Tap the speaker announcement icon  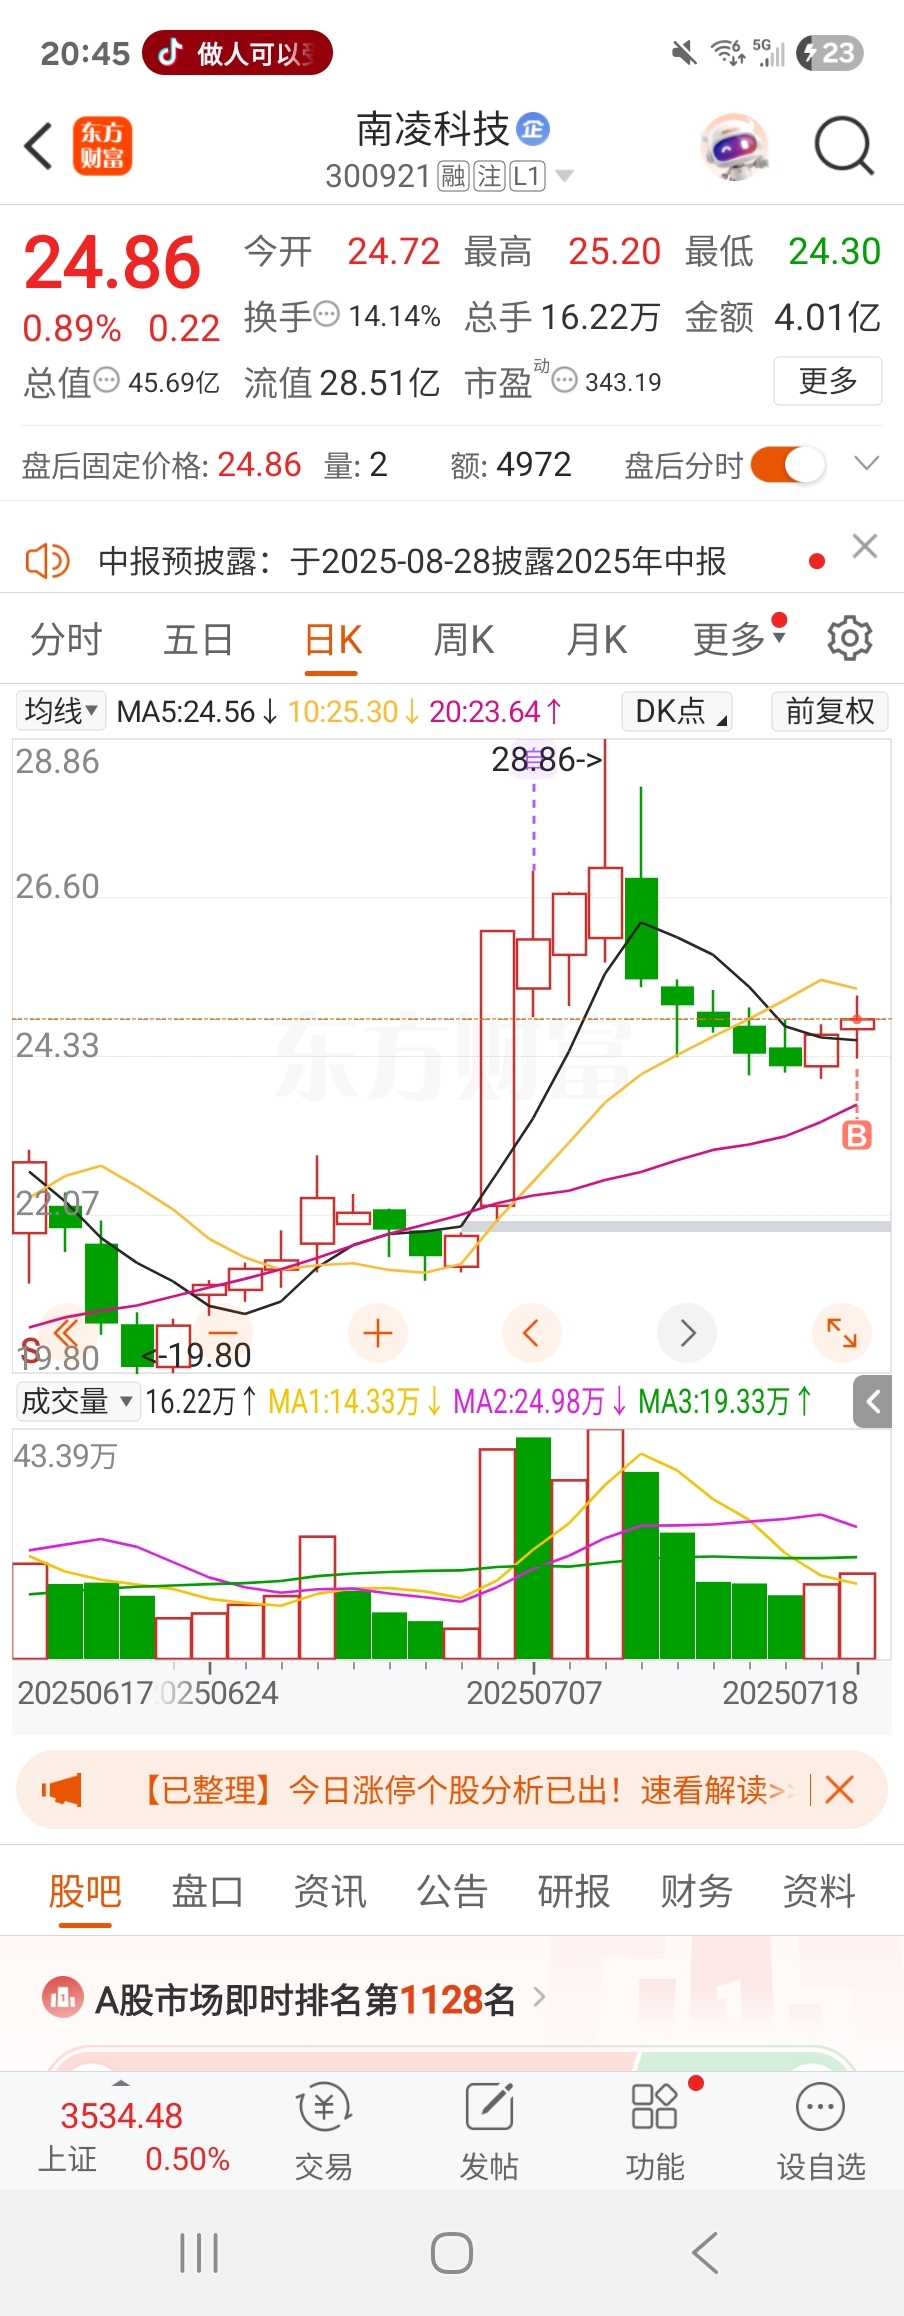point(47,561)
